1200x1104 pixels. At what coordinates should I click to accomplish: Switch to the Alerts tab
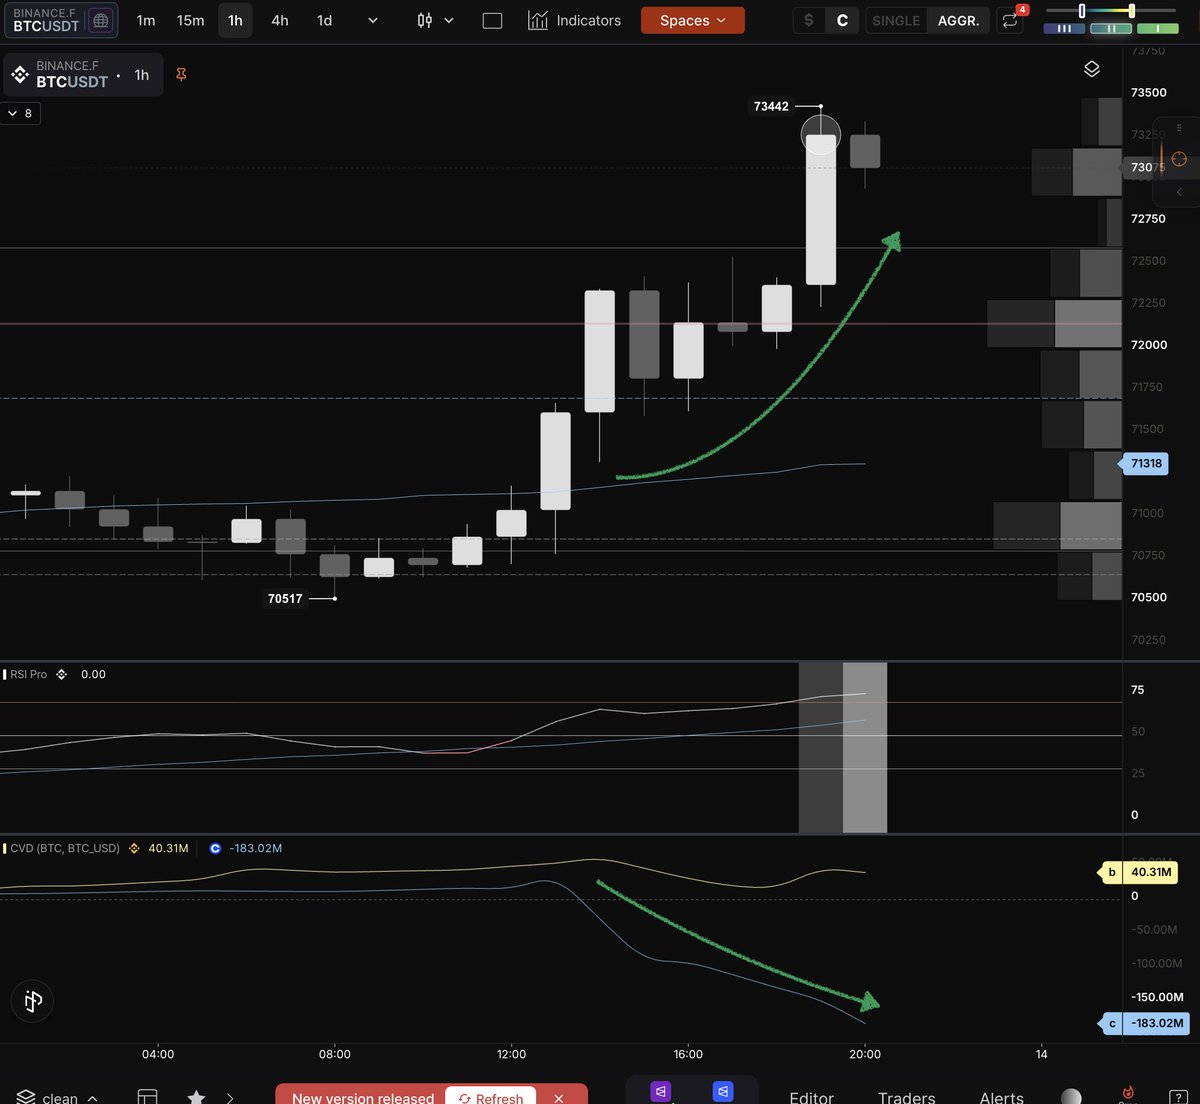(1000, 1096)
